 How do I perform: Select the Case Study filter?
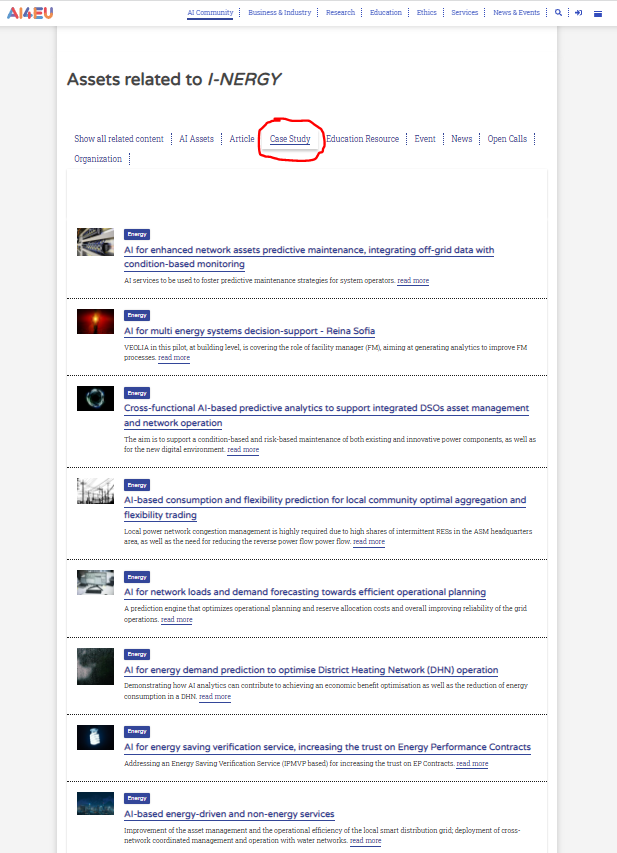pos(290,139)
